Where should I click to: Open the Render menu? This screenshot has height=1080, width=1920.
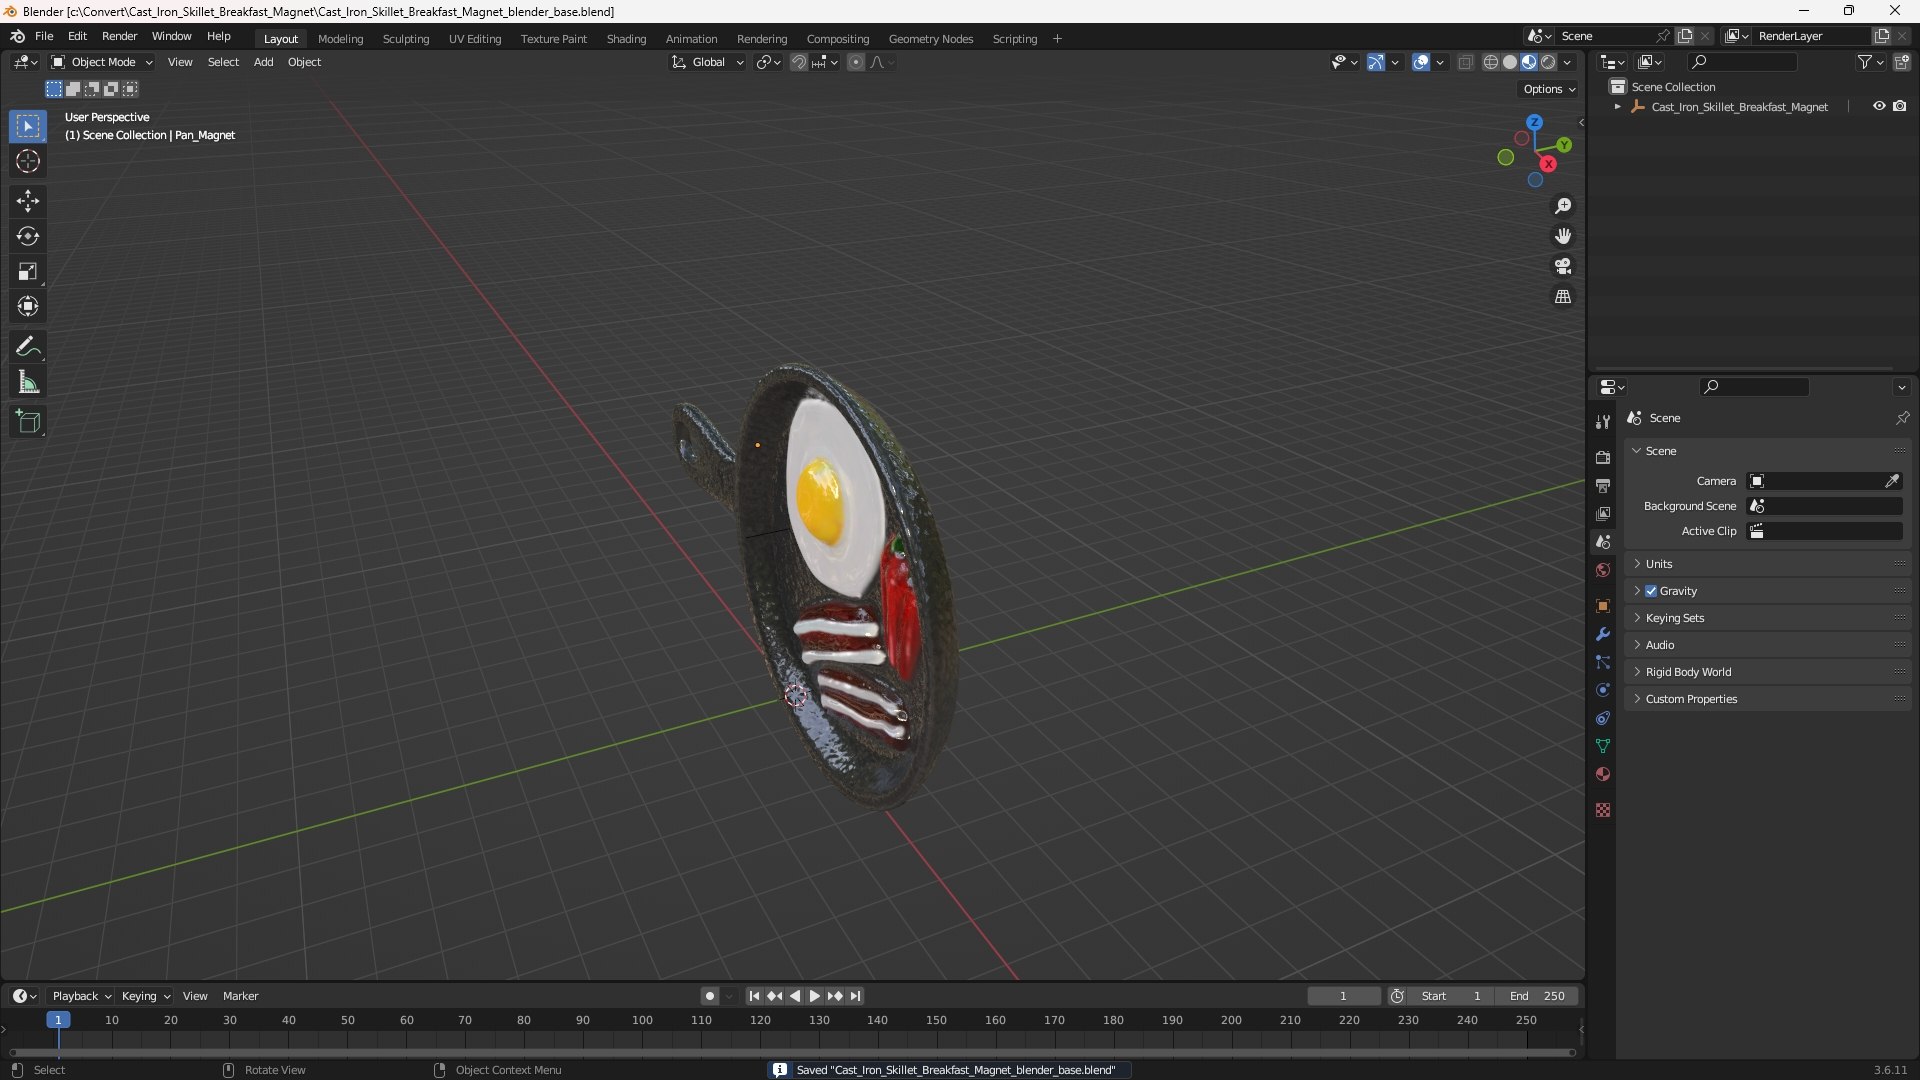tap(119, 36)
